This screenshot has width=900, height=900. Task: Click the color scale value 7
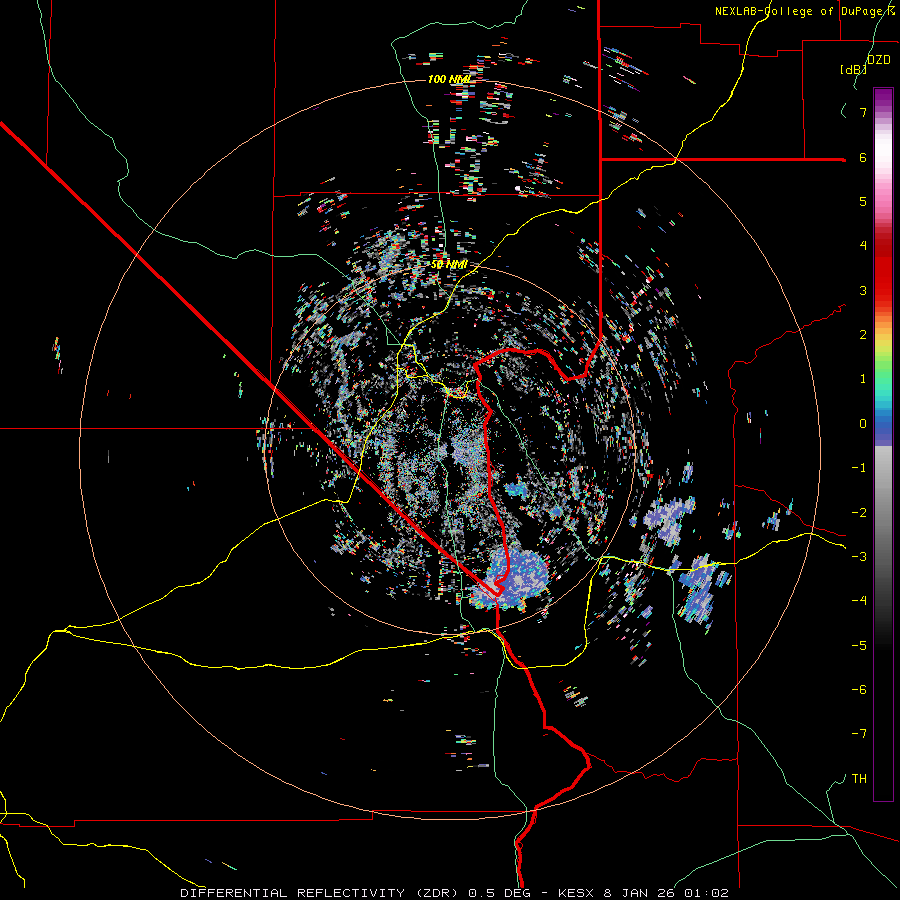pos(863,112)
